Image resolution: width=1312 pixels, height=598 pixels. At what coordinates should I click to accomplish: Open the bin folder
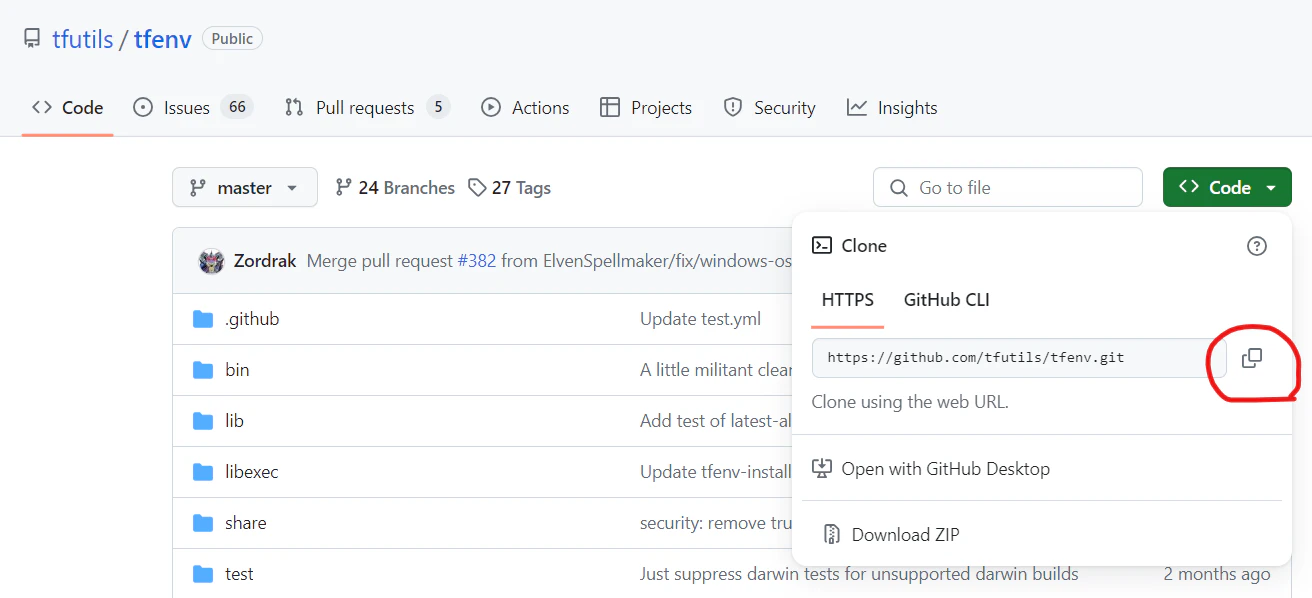point(237,370)
